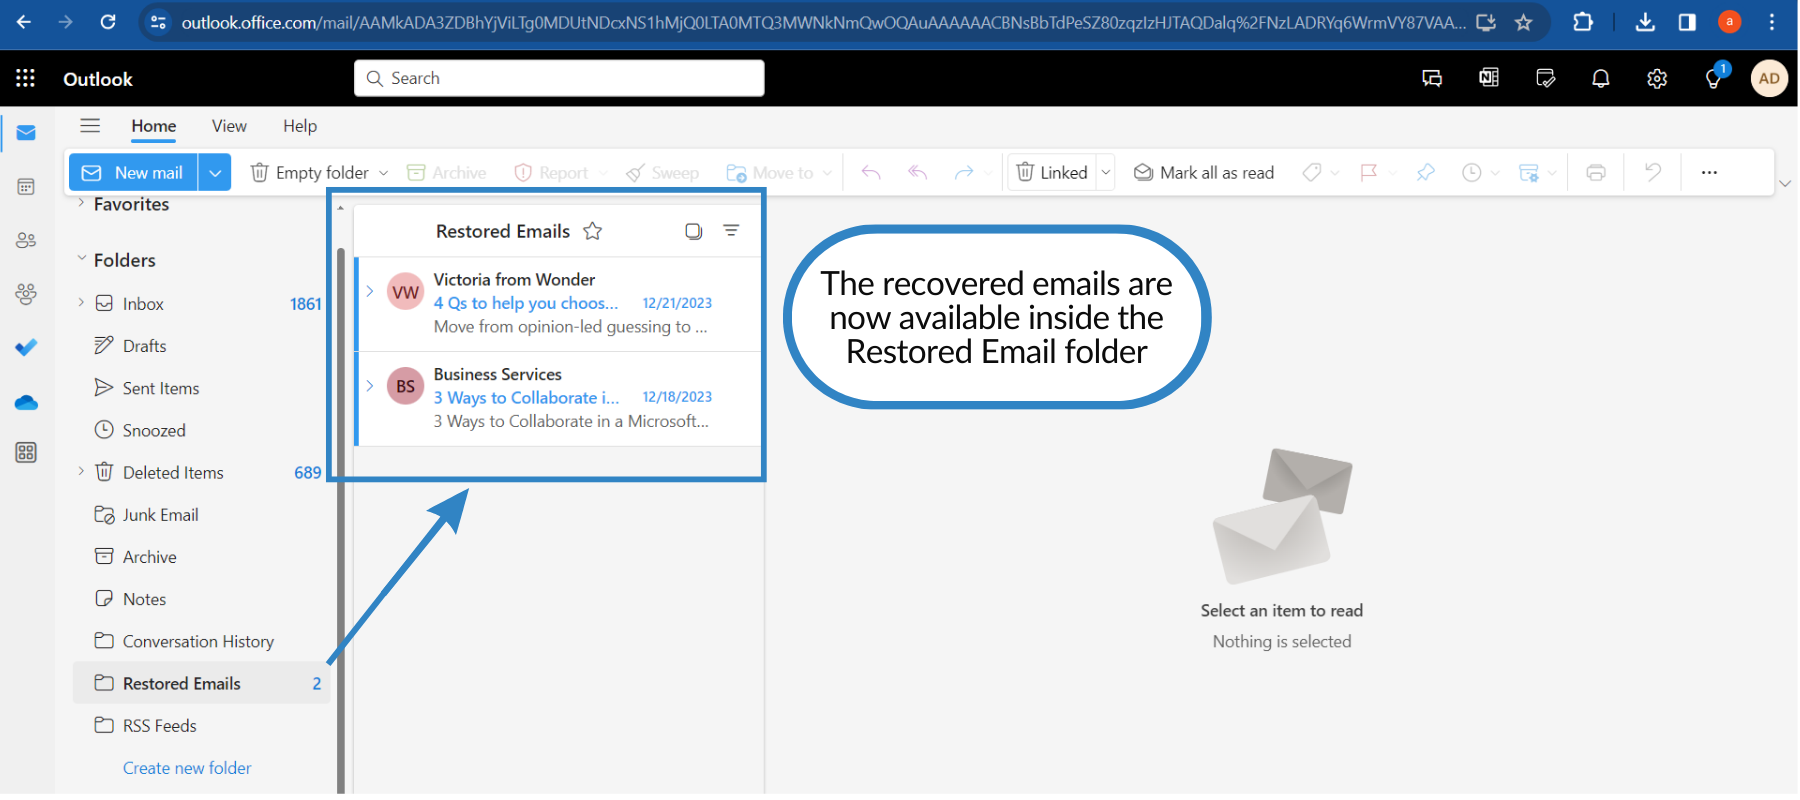Viewport: 1800px width, 800px height.
Task: Open the Business Services email
Action: coord(559,398)
